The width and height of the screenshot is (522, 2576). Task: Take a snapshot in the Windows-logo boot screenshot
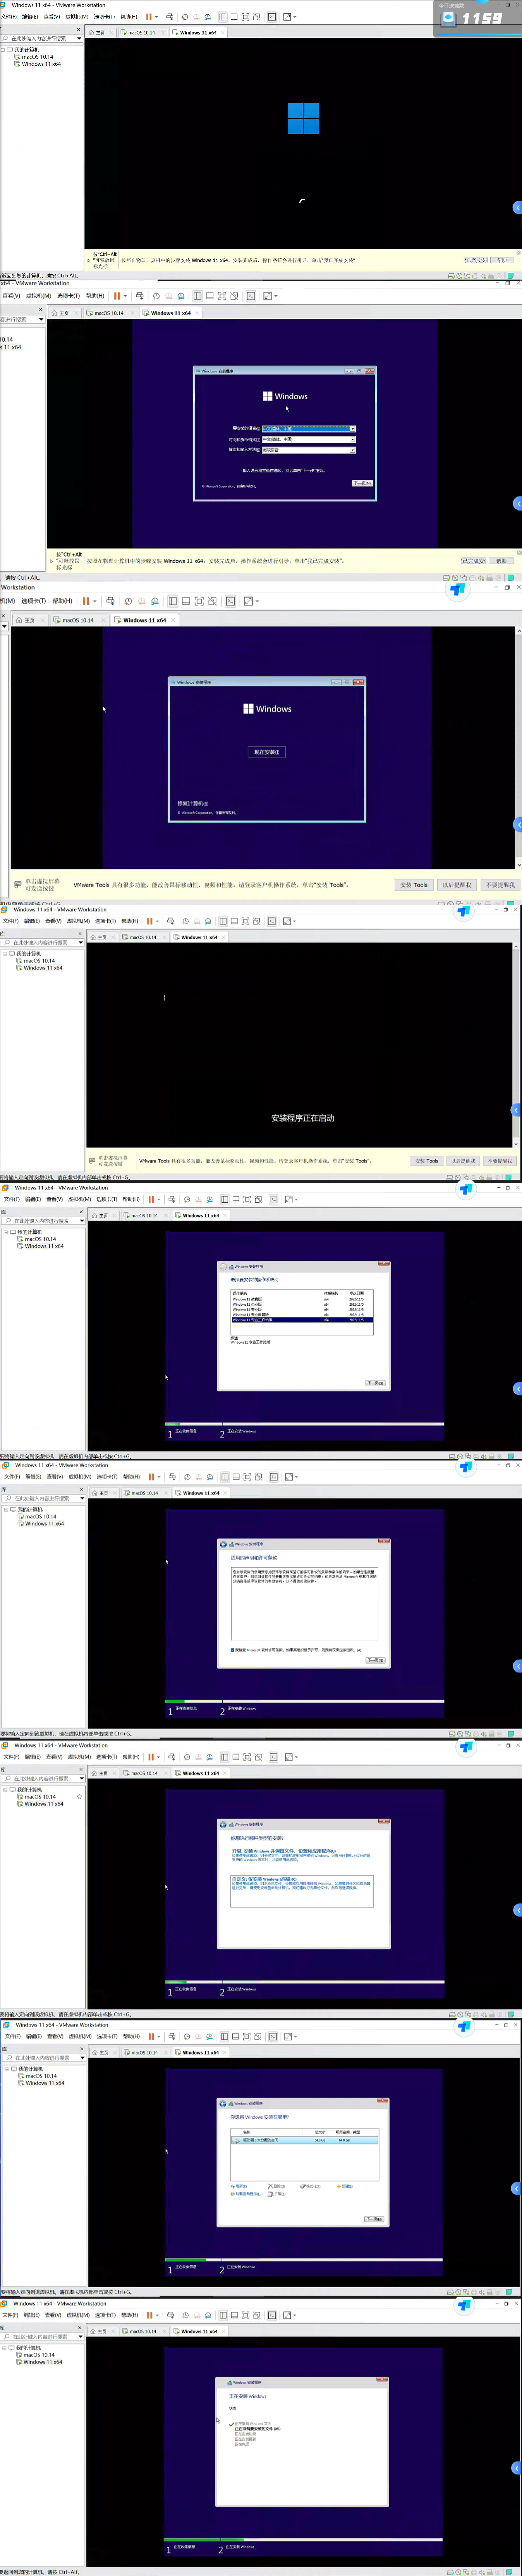185,17
